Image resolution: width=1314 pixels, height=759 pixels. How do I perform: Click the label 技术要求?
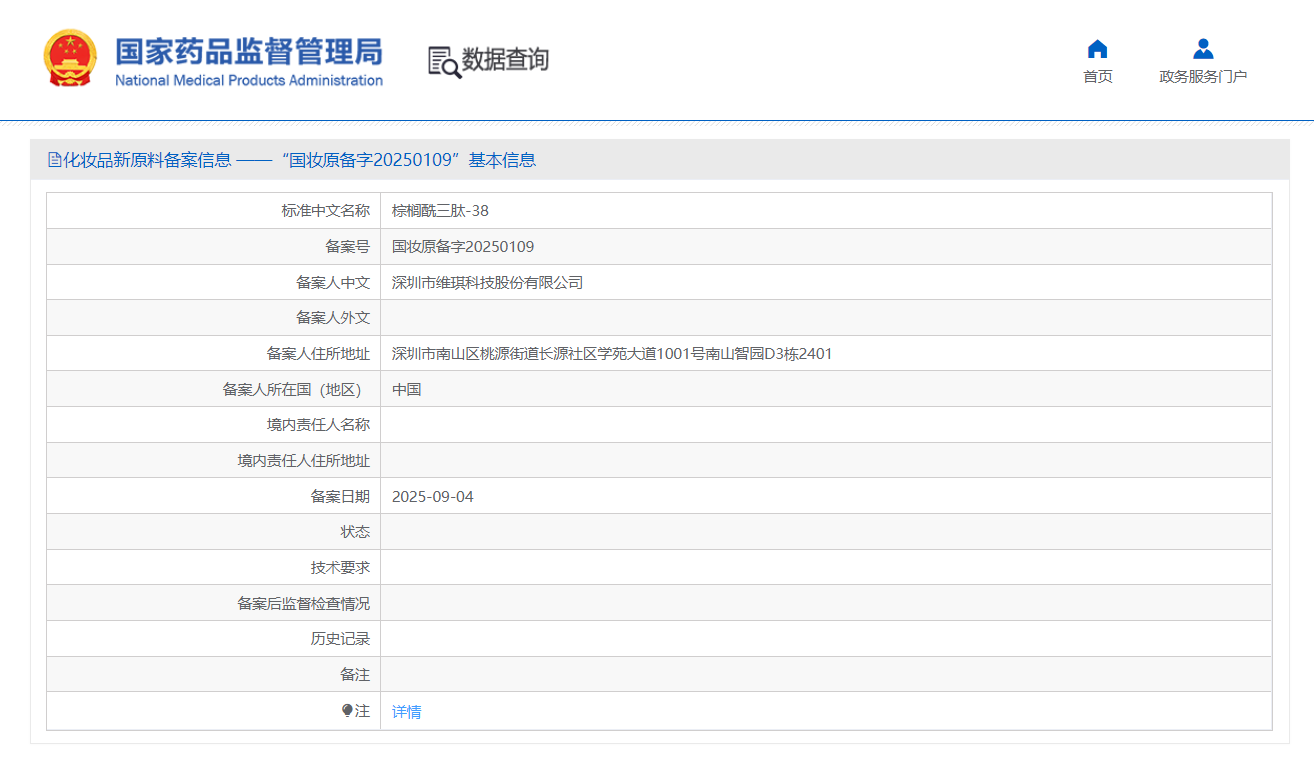point(340,568)
